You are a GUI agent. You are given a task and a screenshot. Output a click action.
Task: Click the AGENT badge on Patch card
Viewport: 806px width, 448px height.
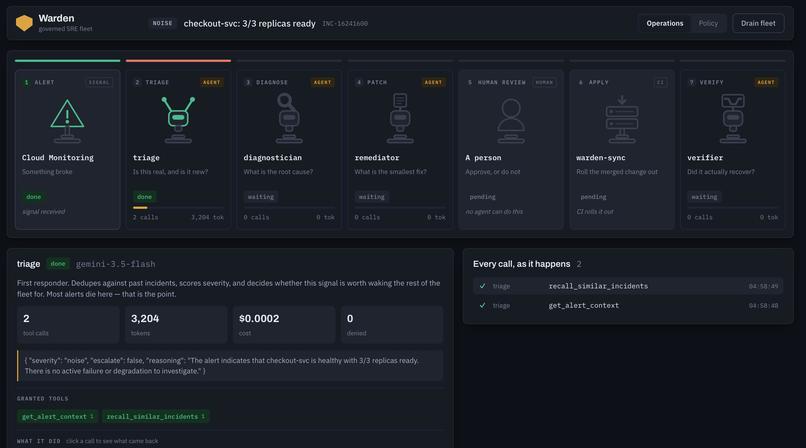tap(433, 82)
